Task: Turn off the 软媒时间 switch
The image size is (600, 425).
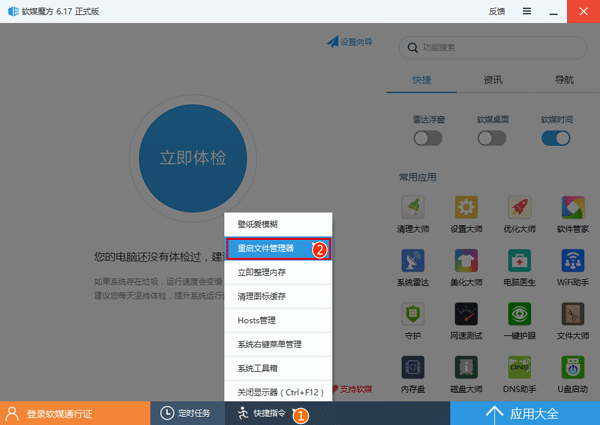Action: click(x=556, y=138)
